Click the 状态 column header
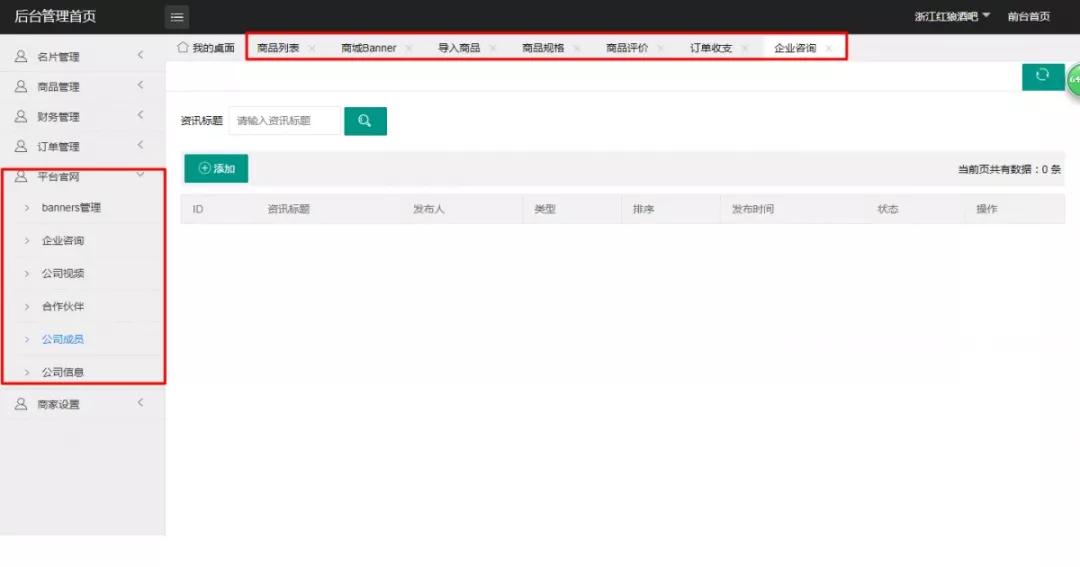This screenshot has width=1080, height=567. 888,209
